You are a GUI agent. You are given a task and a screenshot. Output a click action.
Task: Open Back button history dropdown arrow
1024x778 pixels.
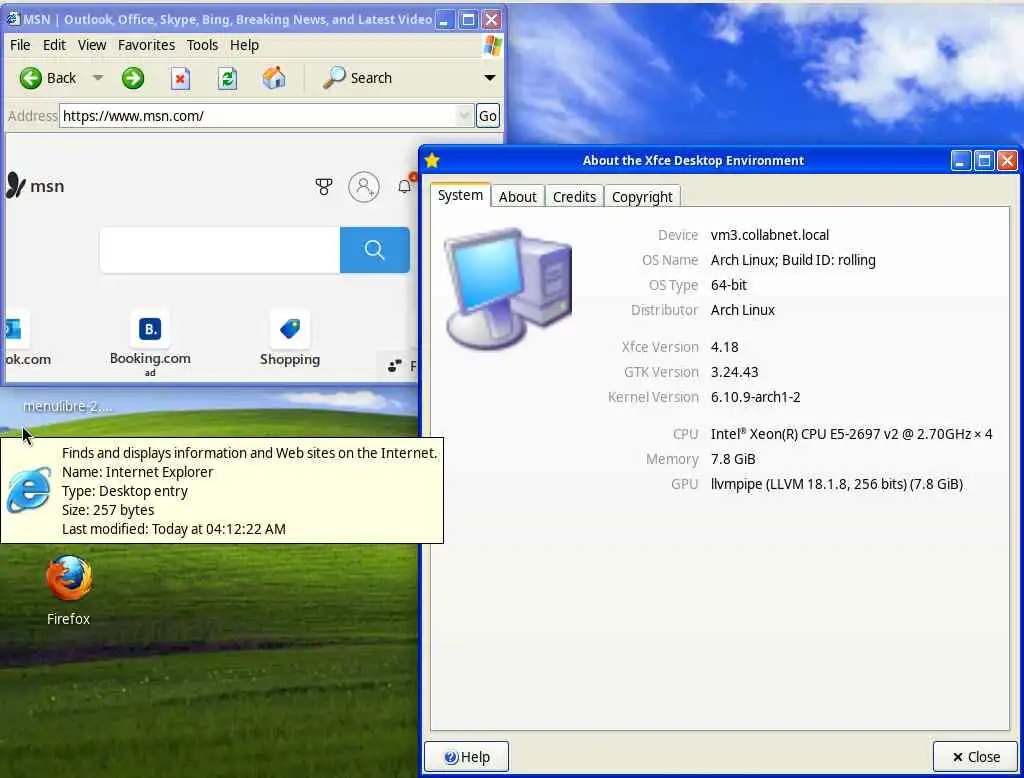(x=98, y=78)
